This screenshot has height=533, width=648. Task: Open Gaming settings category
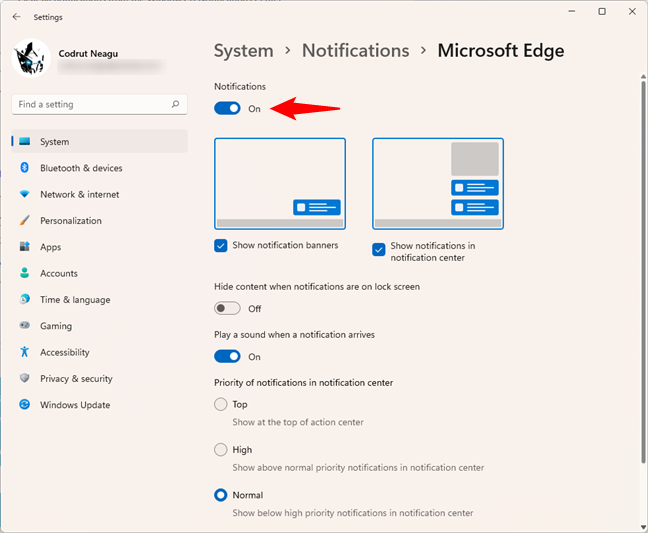point(100,326)
